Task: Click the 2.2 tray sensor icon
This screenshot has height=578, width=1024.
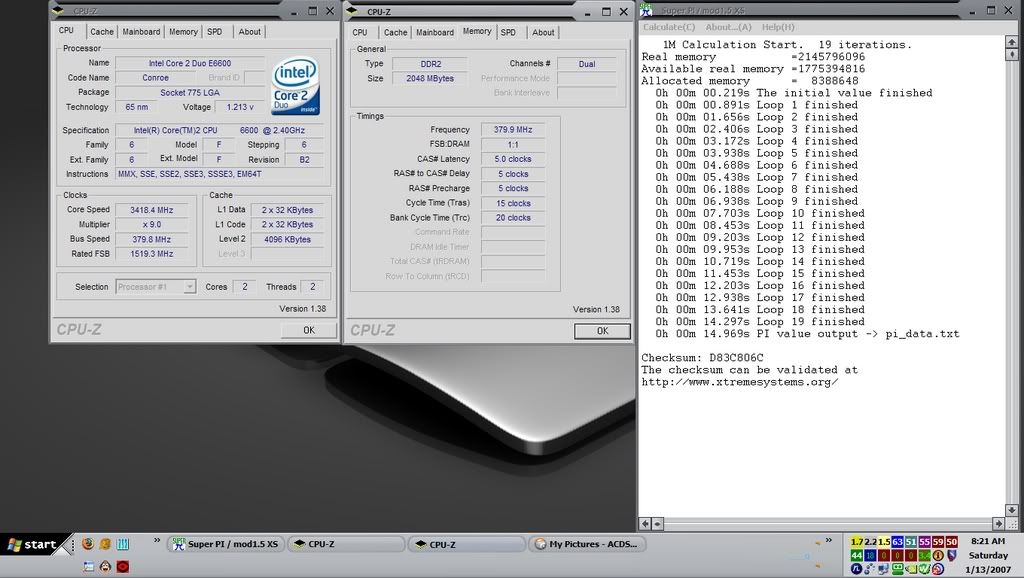Action: point(871,542)
